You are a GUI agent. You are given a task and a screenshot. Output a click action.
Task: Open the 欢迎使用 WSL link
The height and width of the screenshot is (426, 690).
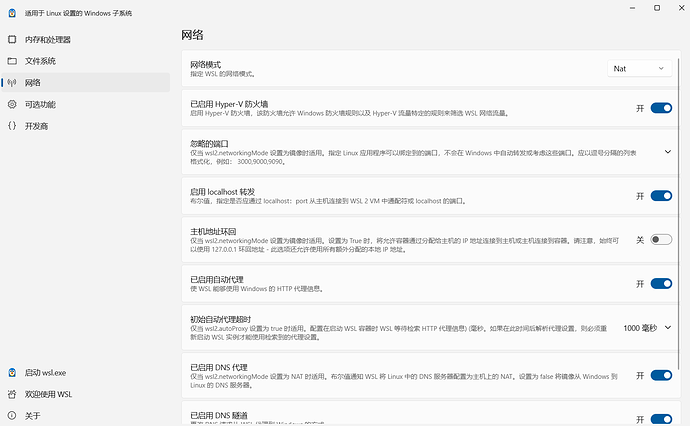[86, 394]
